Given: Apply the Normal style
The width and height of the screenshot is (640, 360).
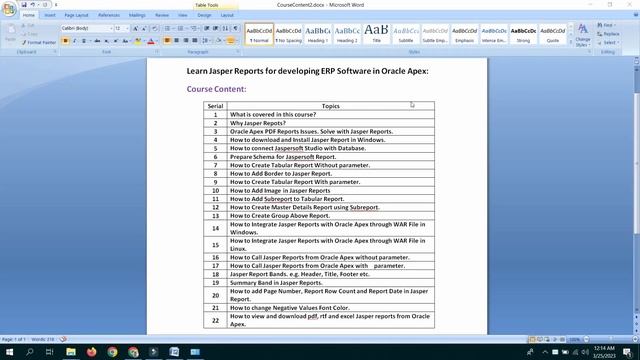Looking at the screenshot, I should coord(259,34).
